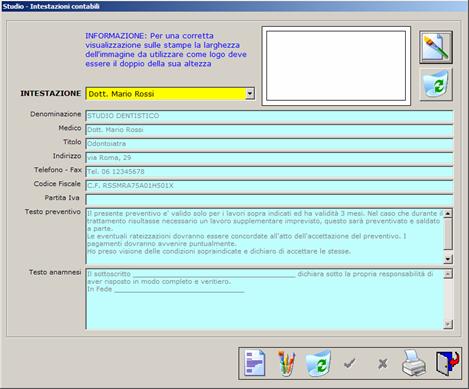Click inside the Testo preventivo text area
This screenshot has height=389, width=469.
(x=265, y=236)
